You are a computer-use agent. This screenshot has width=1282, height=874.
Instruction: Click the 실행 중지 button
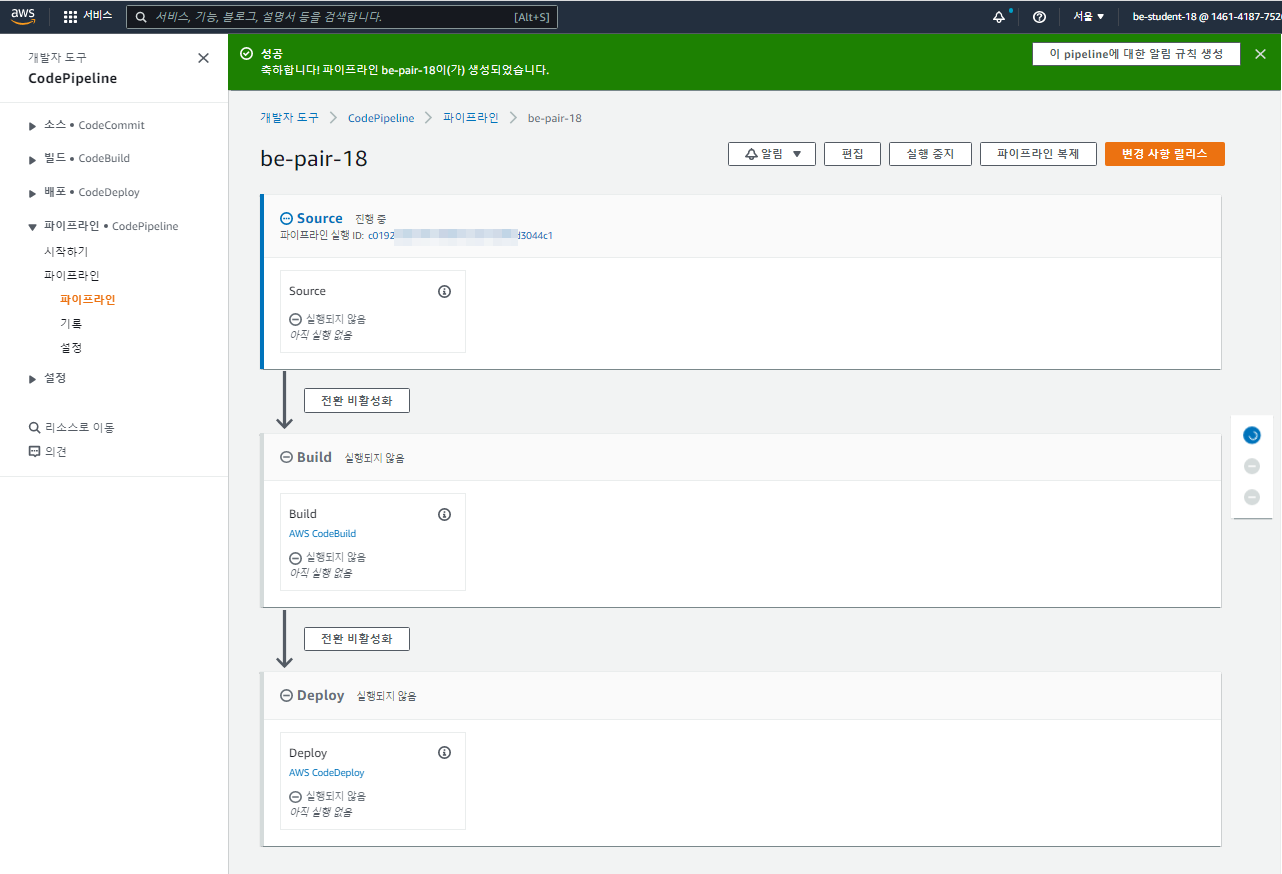click(930, 154)
